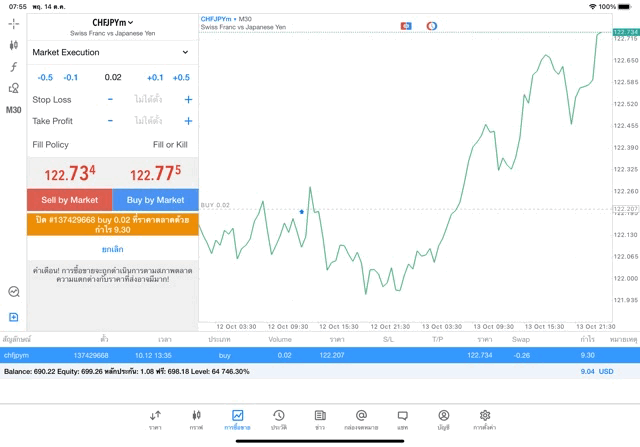Decrease volume by 0.1

71,78
